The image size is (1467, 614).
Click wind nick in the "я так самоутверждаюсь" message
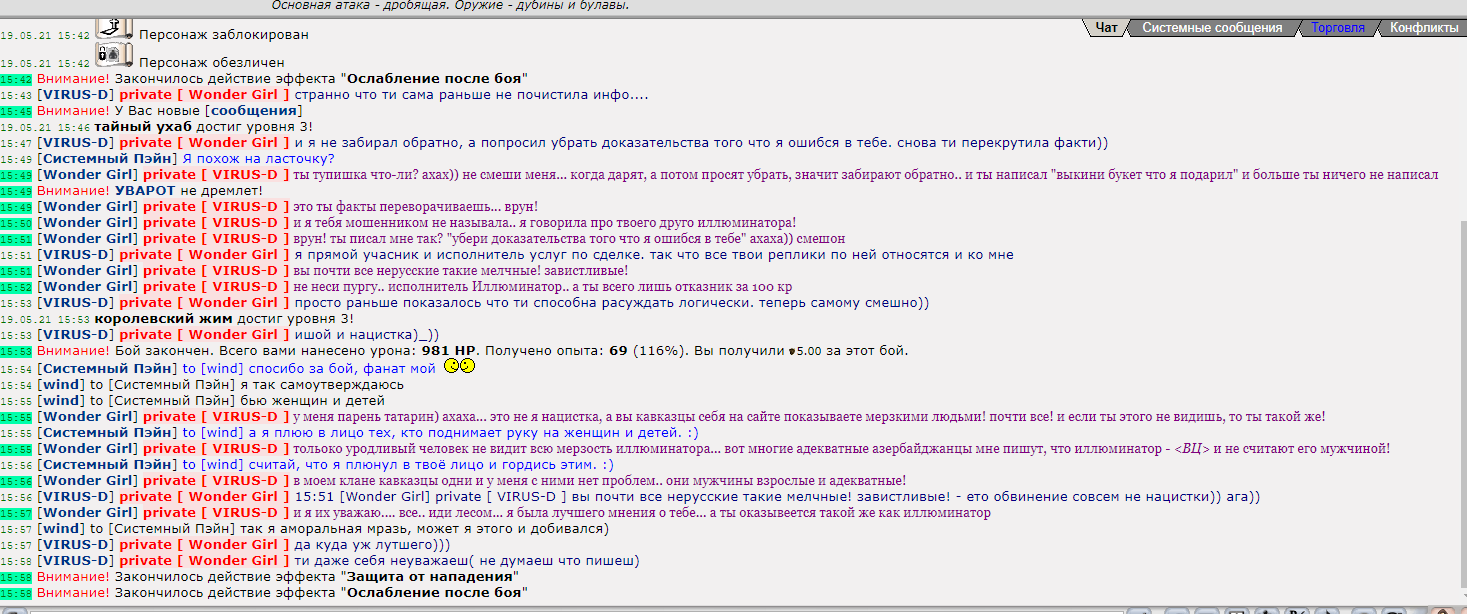point(61,385)
